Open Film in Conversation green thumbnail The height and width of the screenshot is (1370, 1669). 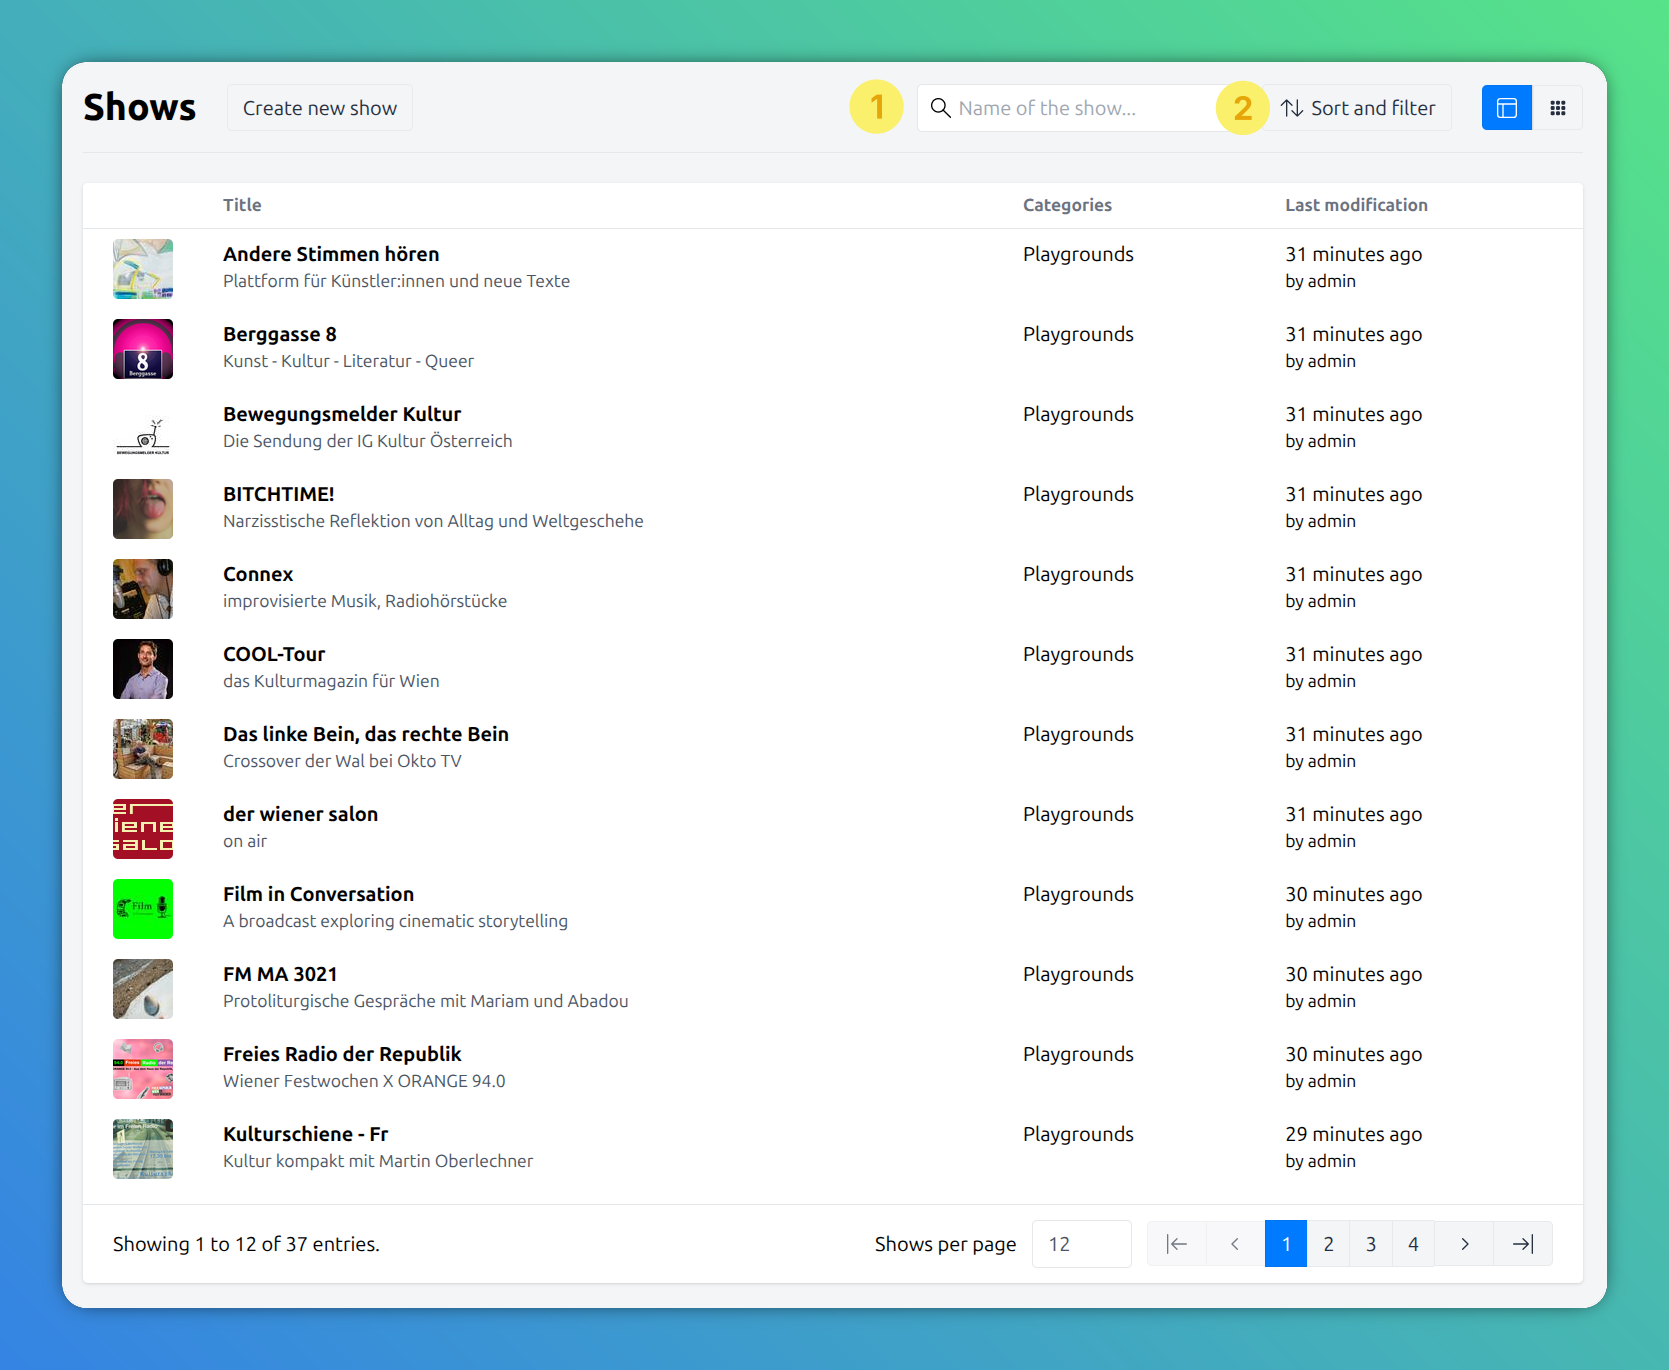tap(143, 909)
